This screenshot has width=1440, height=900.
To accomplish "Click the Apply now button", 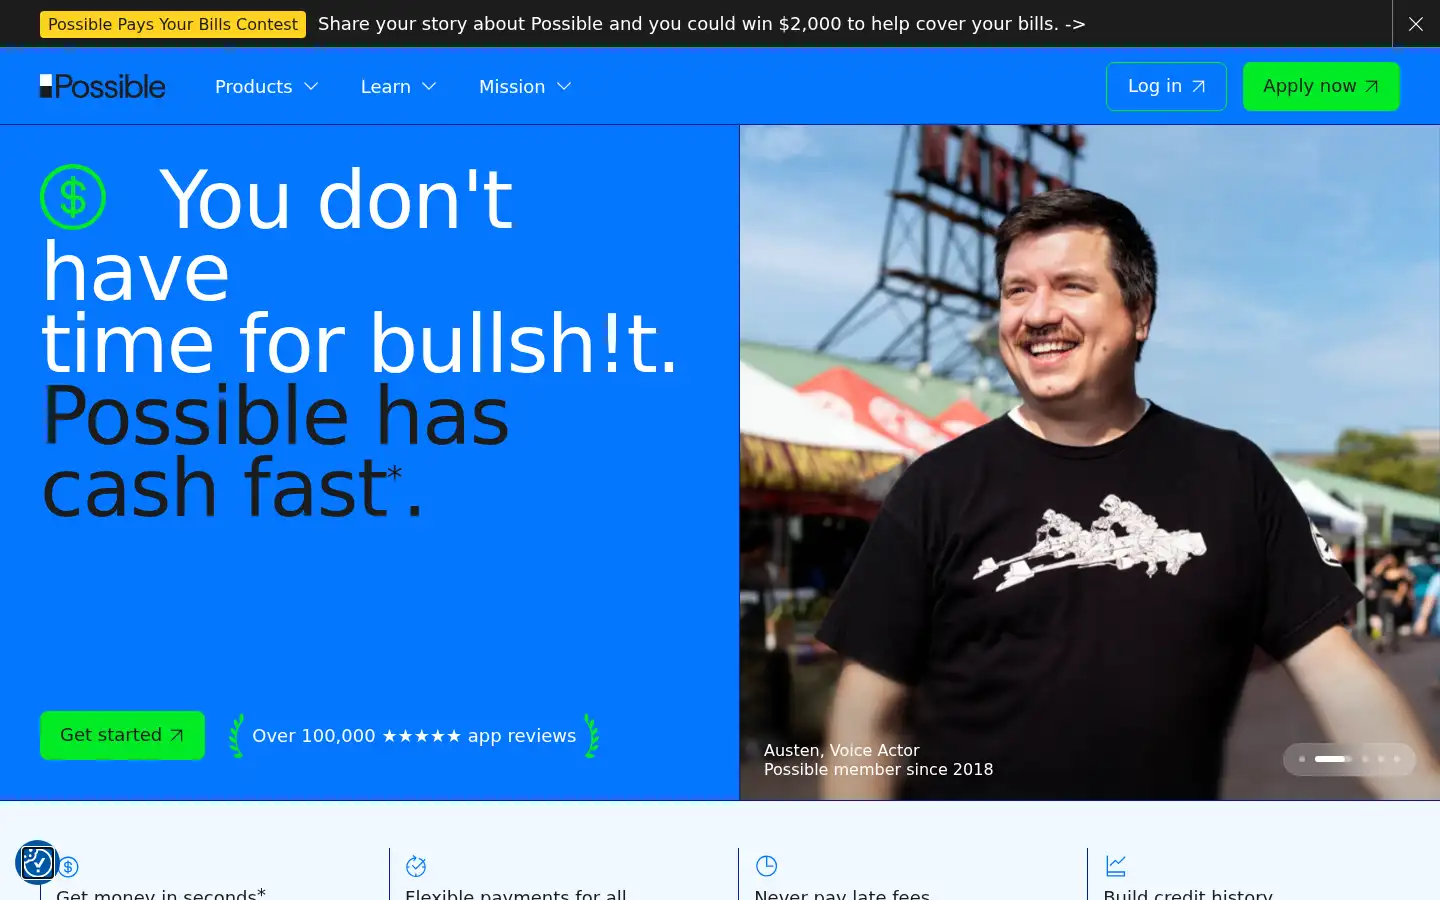I will tap(1321, 86).
